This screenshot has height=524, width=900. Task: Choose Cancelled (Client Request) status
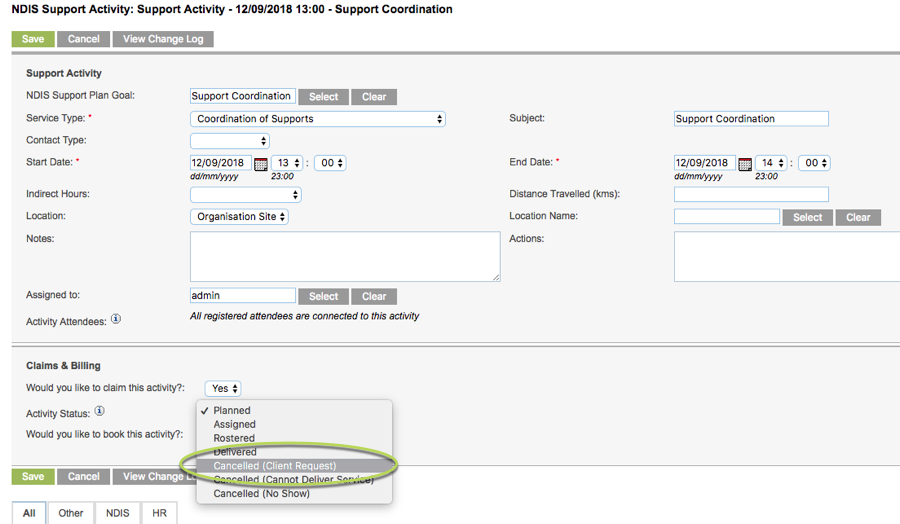(x=294, y=465)
